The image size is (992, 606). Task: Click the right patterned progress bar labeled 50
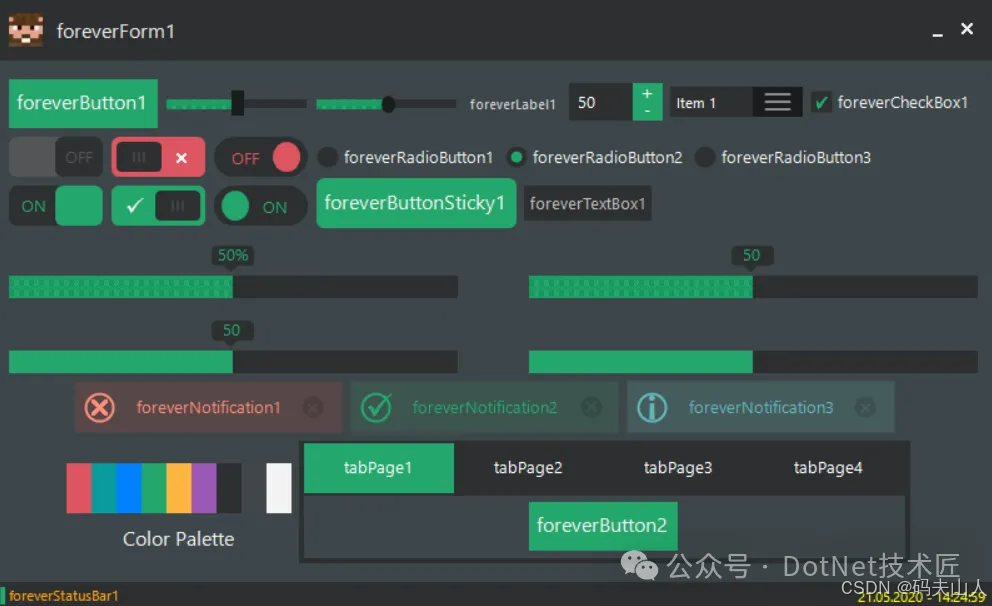(x=753, y=287)
